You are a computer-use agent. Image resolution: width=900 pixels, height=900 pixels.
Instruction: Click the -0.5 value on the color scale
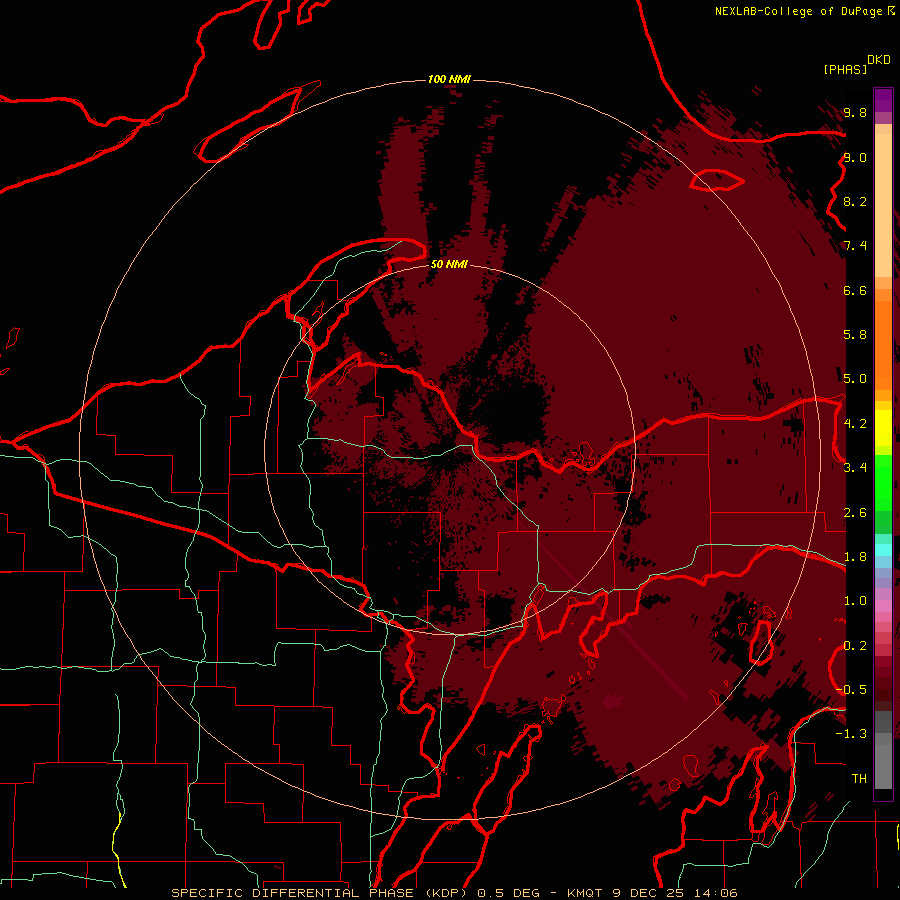click(x=851, y=690)
